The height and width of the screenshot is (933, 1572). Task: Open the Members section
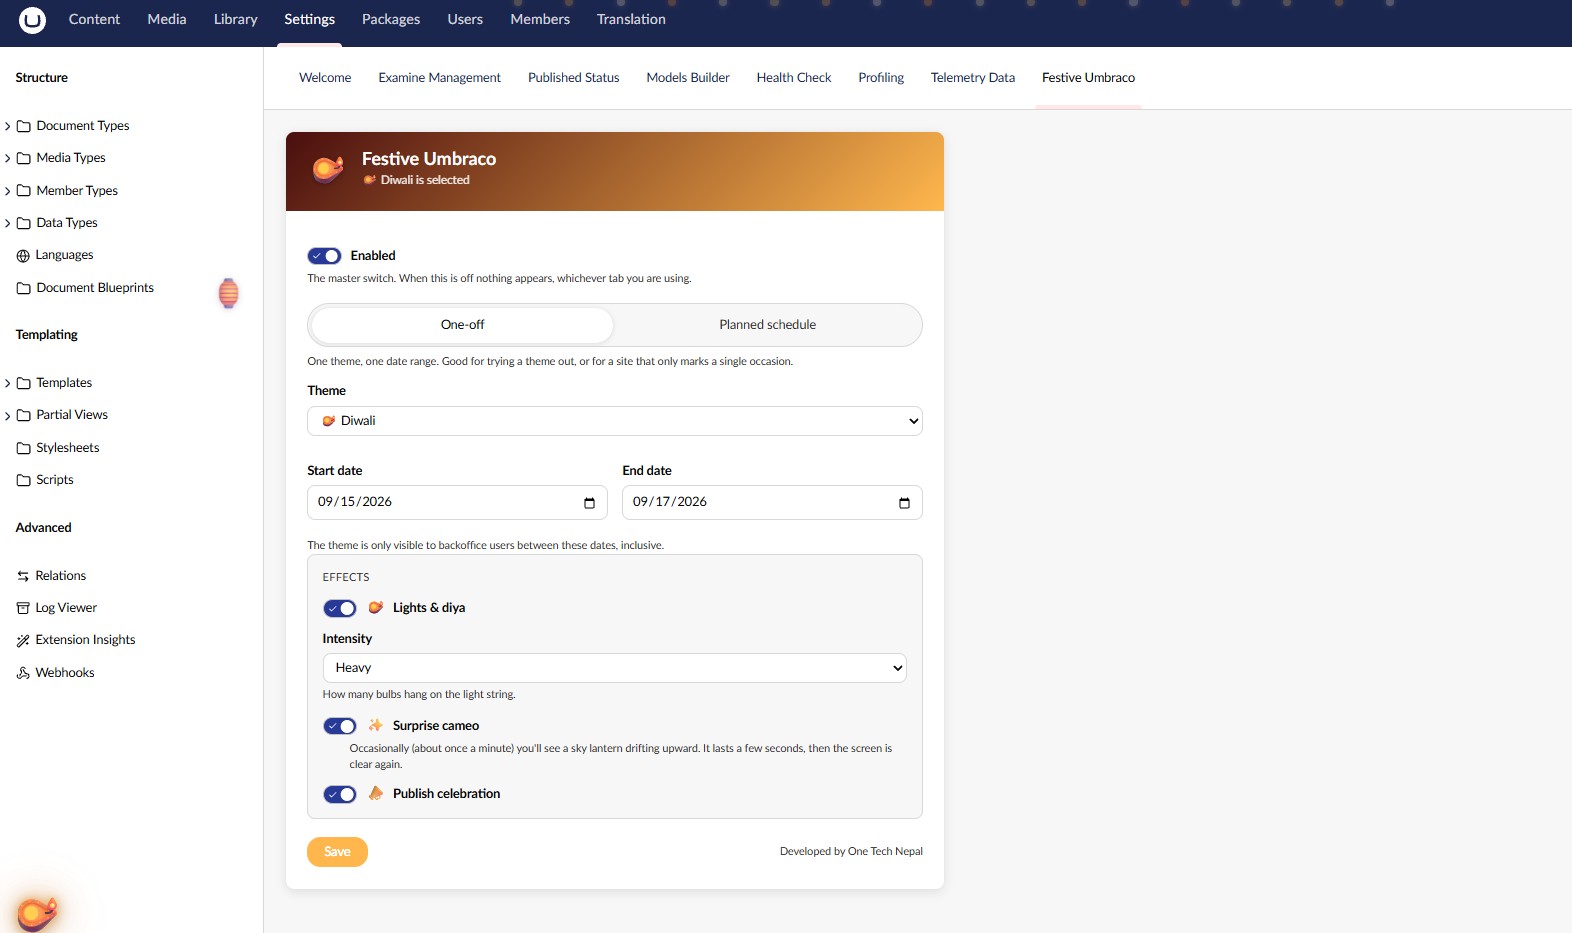pos(540,19)
